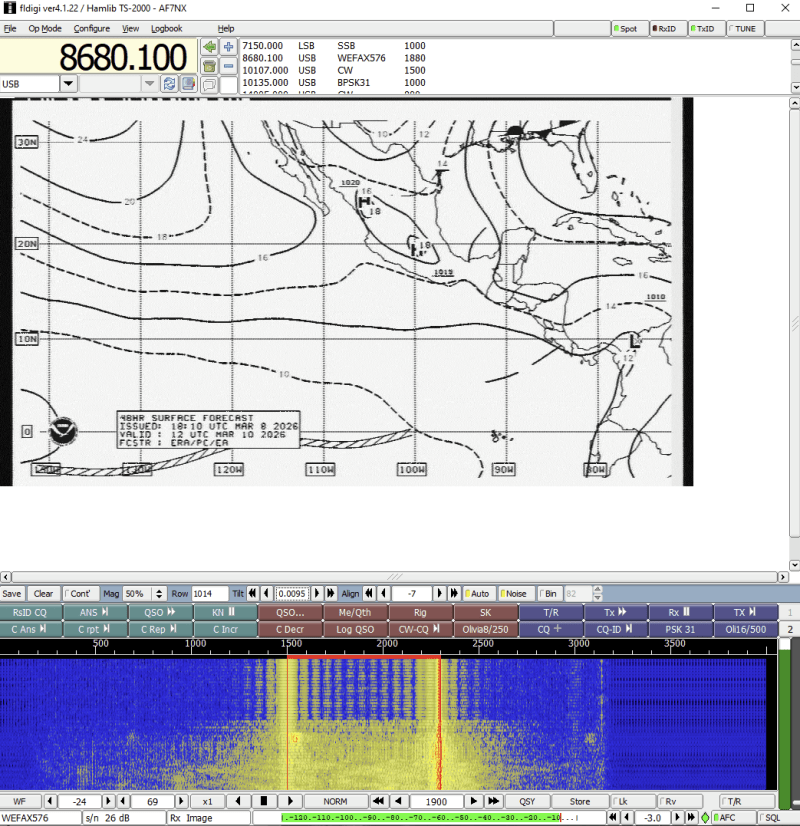Click the speech bubble icon near frequency list
This screenshot has width=800, height=826.
pyautogui.click(x=209, y=85)
